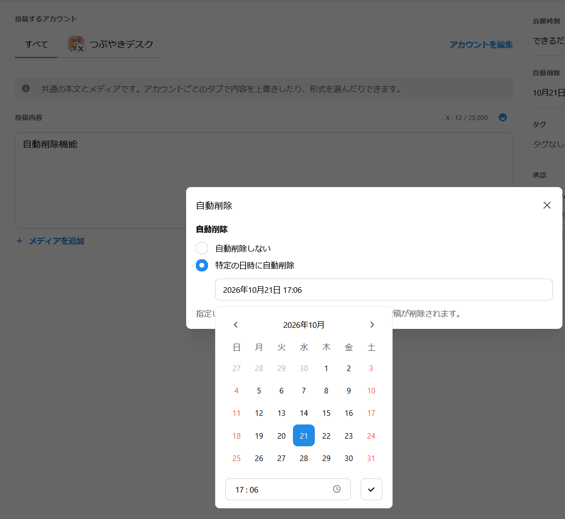Select October 5 in the calendar
Image resolution: width=565 pixels, height=519 pixels.
(x=259, y=390)
